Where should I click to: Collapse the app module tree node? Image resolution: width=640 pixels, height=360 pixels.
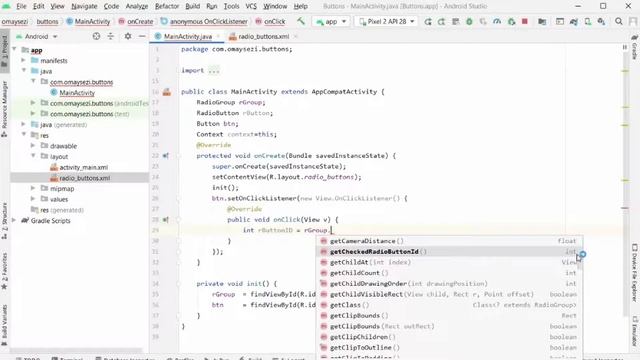click(15, 49)
